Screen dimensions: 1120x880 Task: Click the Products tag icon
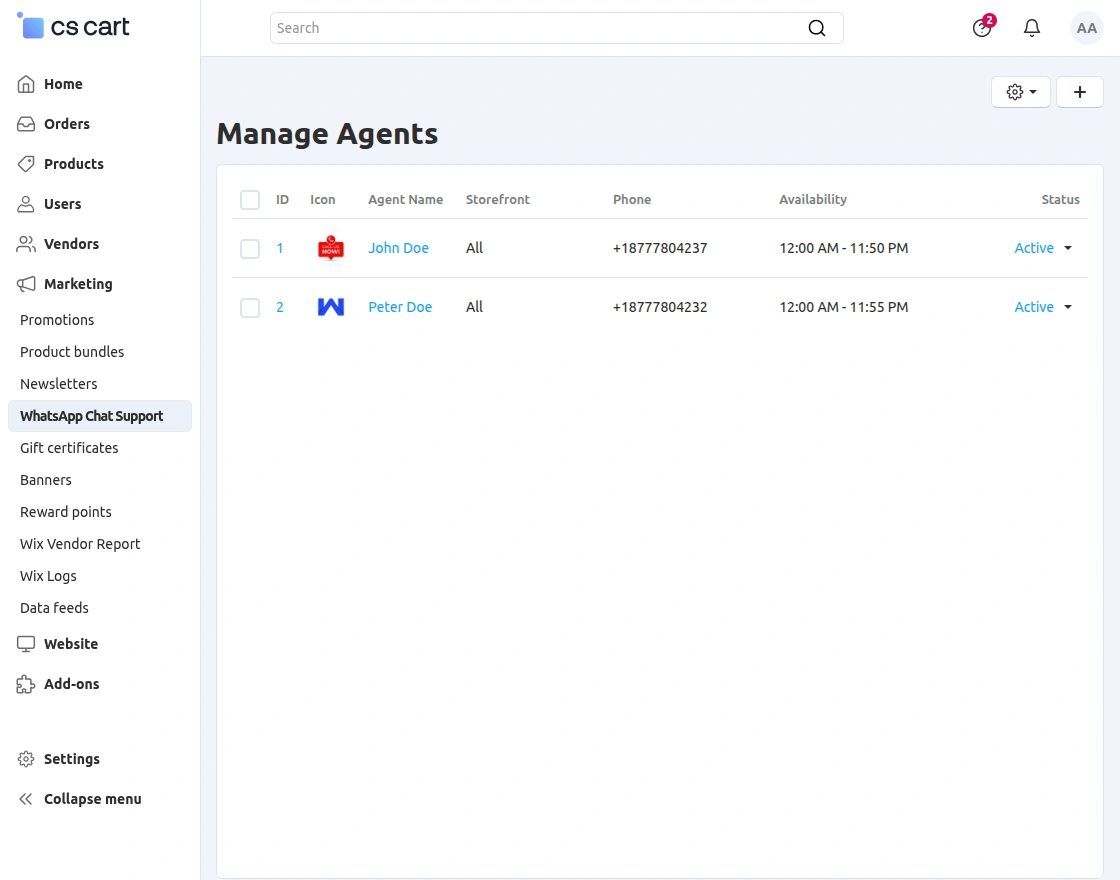26,164
